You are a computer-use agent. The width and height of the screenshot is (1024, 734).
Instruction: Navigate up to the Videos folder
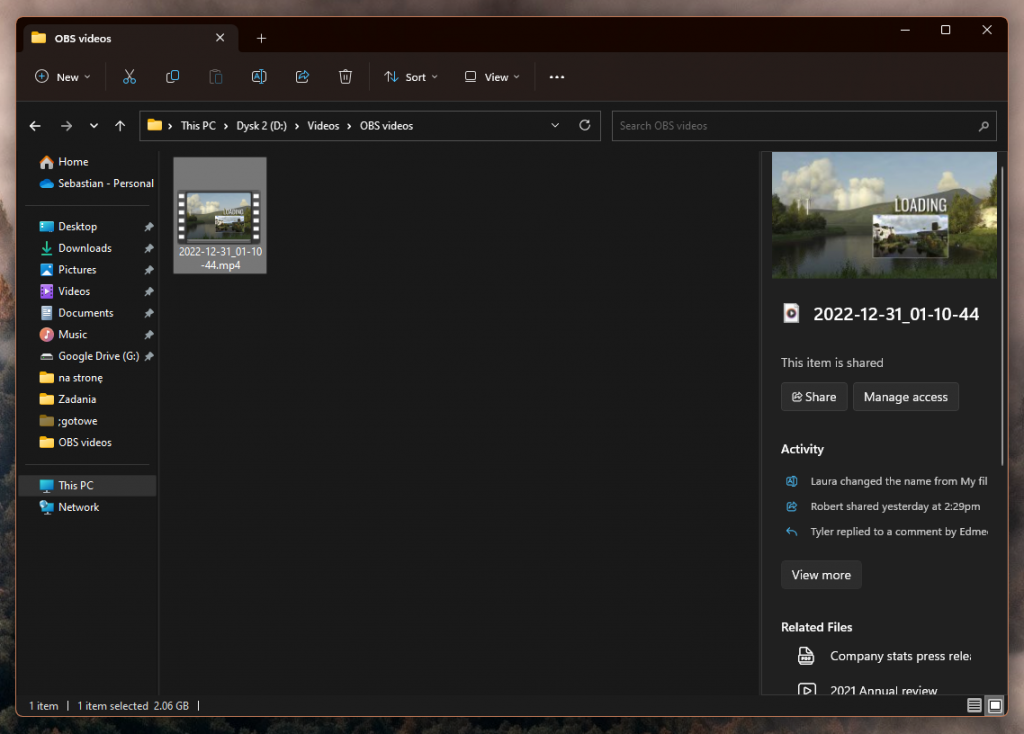(120, 125)
